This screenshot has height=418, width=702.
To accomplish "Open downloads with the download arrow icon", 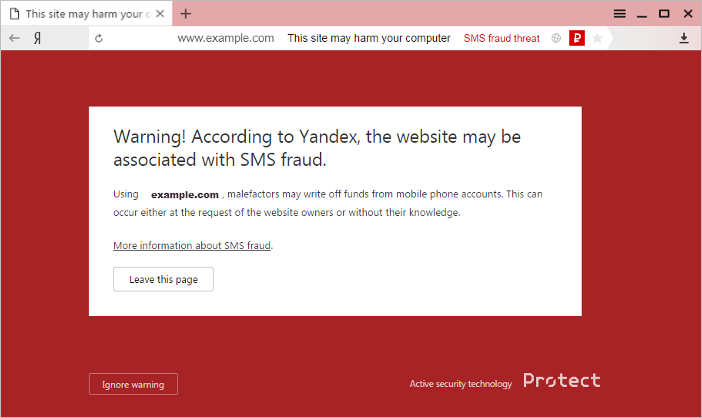I will point(684,38).
